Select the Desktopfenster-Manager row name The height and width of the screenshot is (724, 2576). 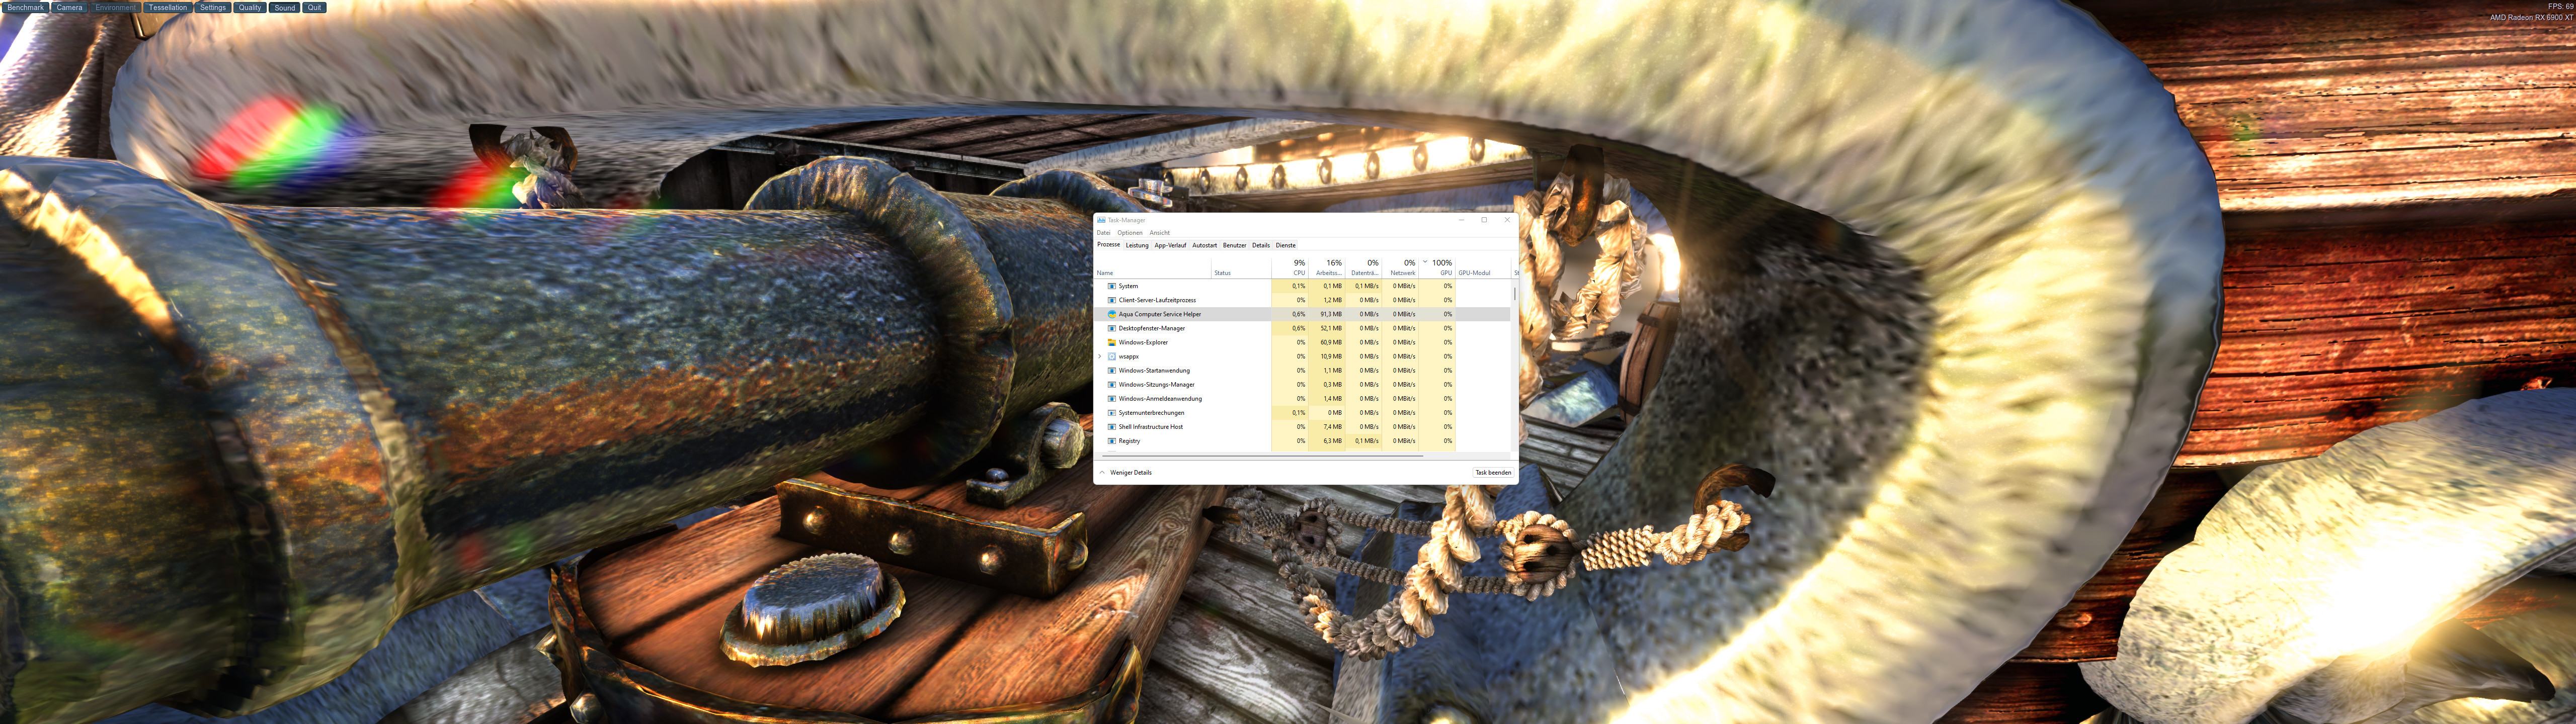point(1151,328)
